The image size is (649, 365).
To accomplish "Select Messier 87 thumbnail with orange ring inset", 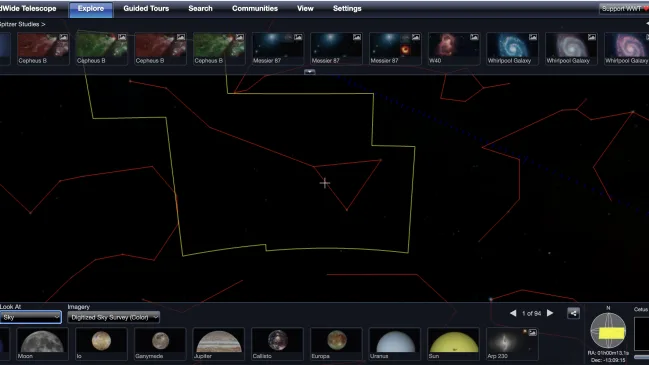I will (395, 48).
